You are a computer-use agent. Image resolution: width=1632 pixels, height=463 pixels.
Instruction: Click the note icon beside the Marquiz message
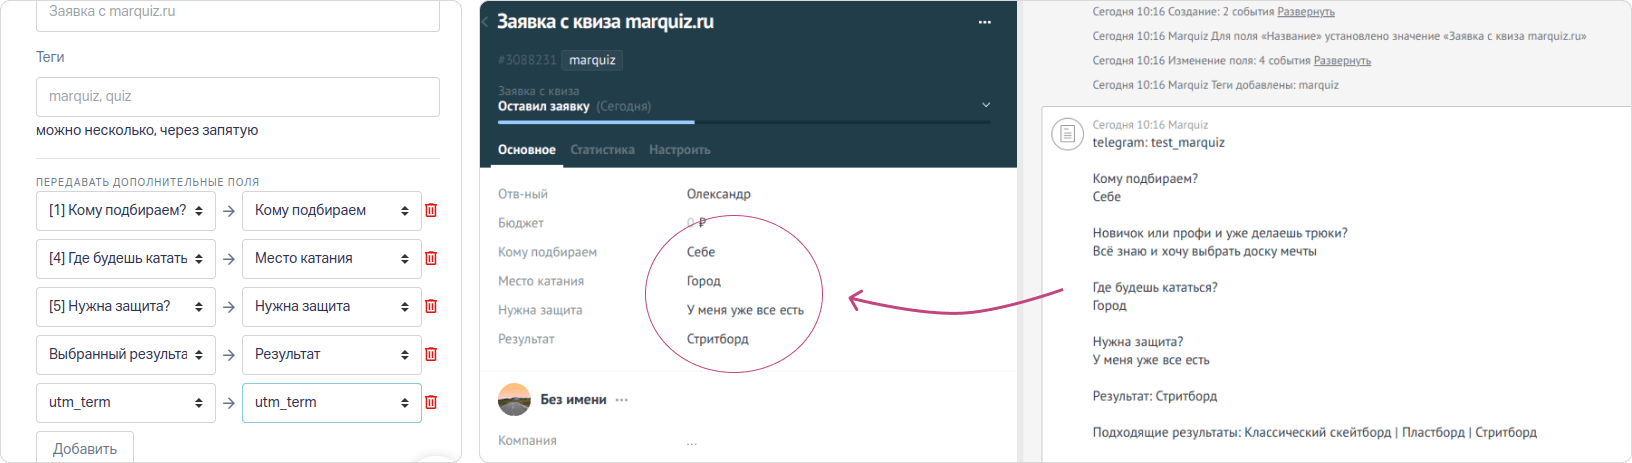(x=1067, y=134)
